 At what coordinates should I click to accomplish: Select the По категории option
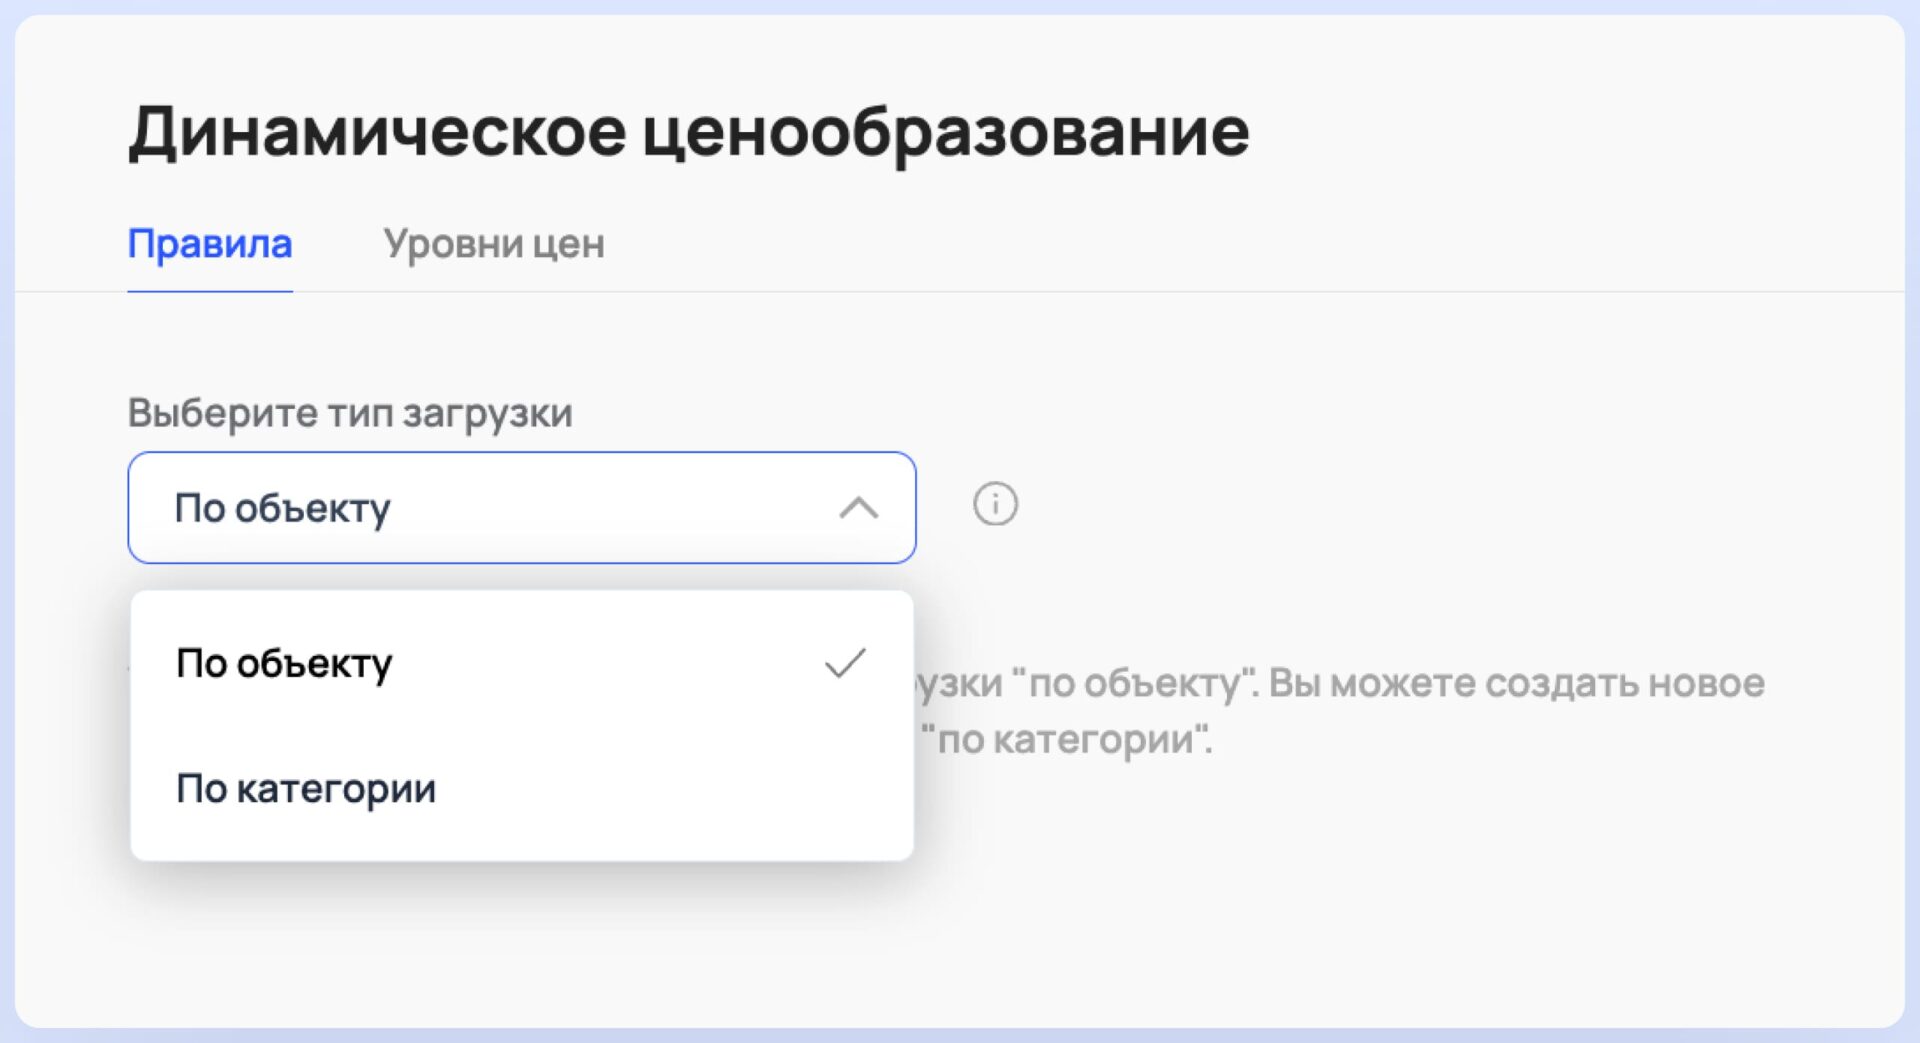tap(306, 789)
